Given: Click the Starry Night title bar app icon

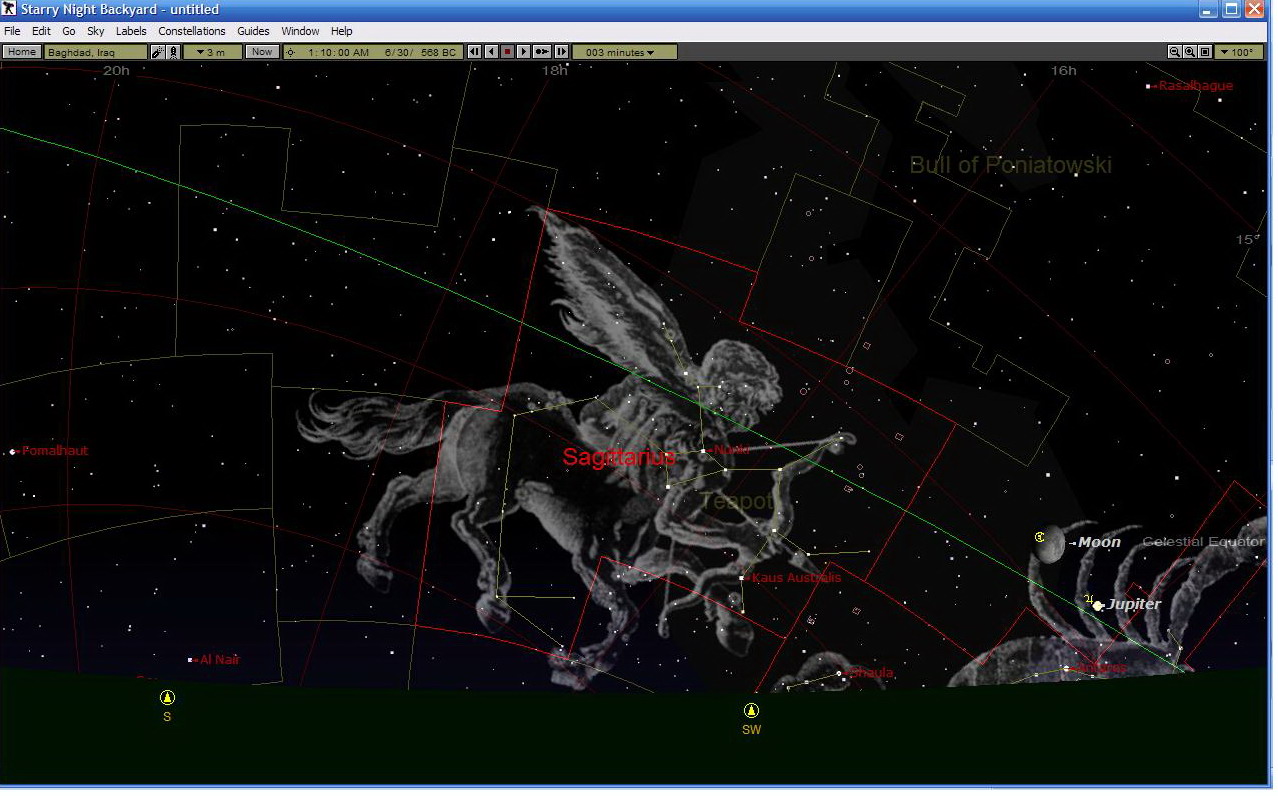Looking at the screenshot, I should (10, 10).
